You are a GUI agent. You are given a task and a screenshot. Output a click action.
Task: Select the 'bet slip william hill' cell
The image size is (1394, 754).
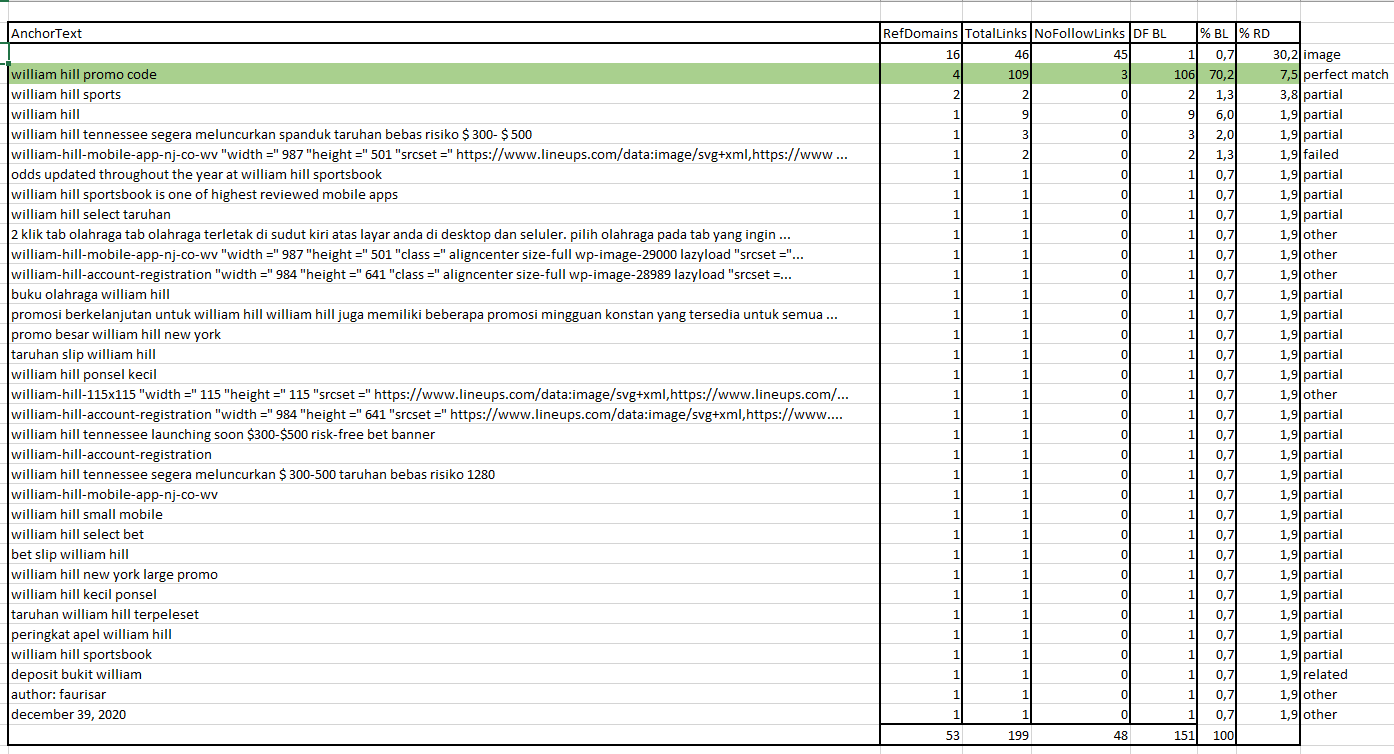click(444, 554)
